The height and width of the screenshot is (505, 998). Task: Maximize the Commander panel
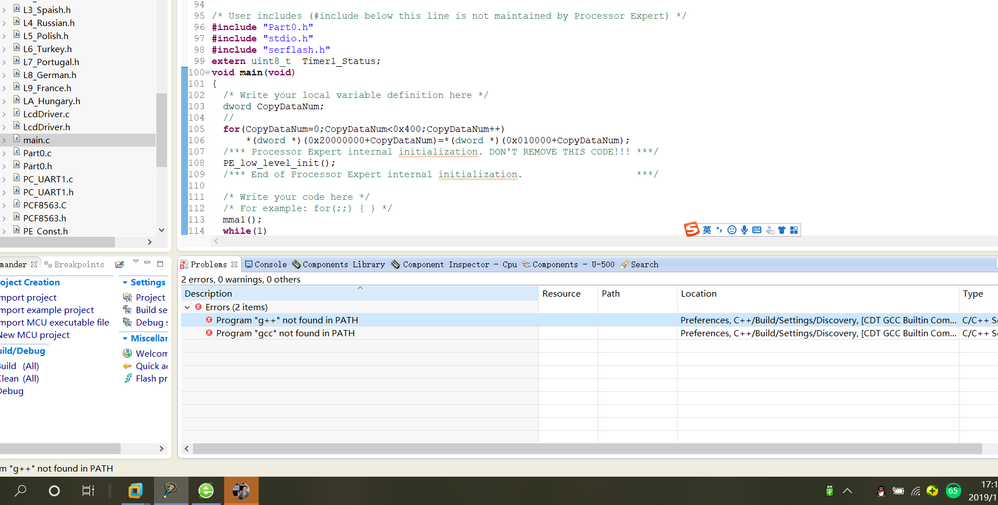160,263
